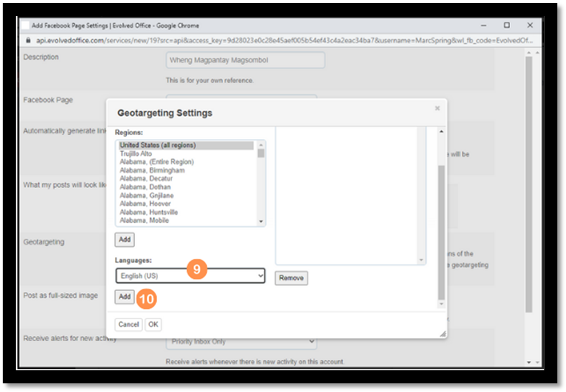Viewport: 566px width, 392px height.
Task: Click Regions list scroll-up arrow
Action: pyautogui.click(x=261, y=145)
